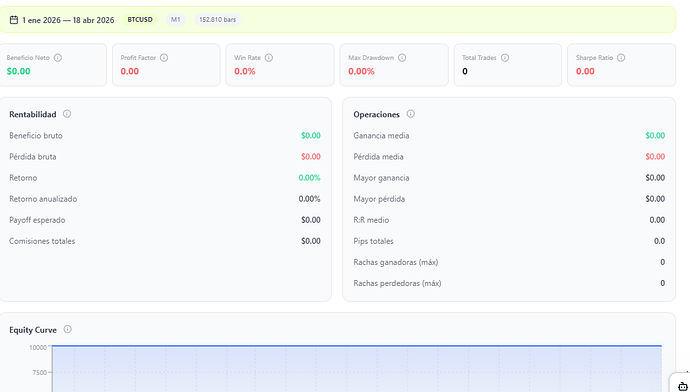
Task: Click the Rentabilidad section heading
Action: [33, 114]
